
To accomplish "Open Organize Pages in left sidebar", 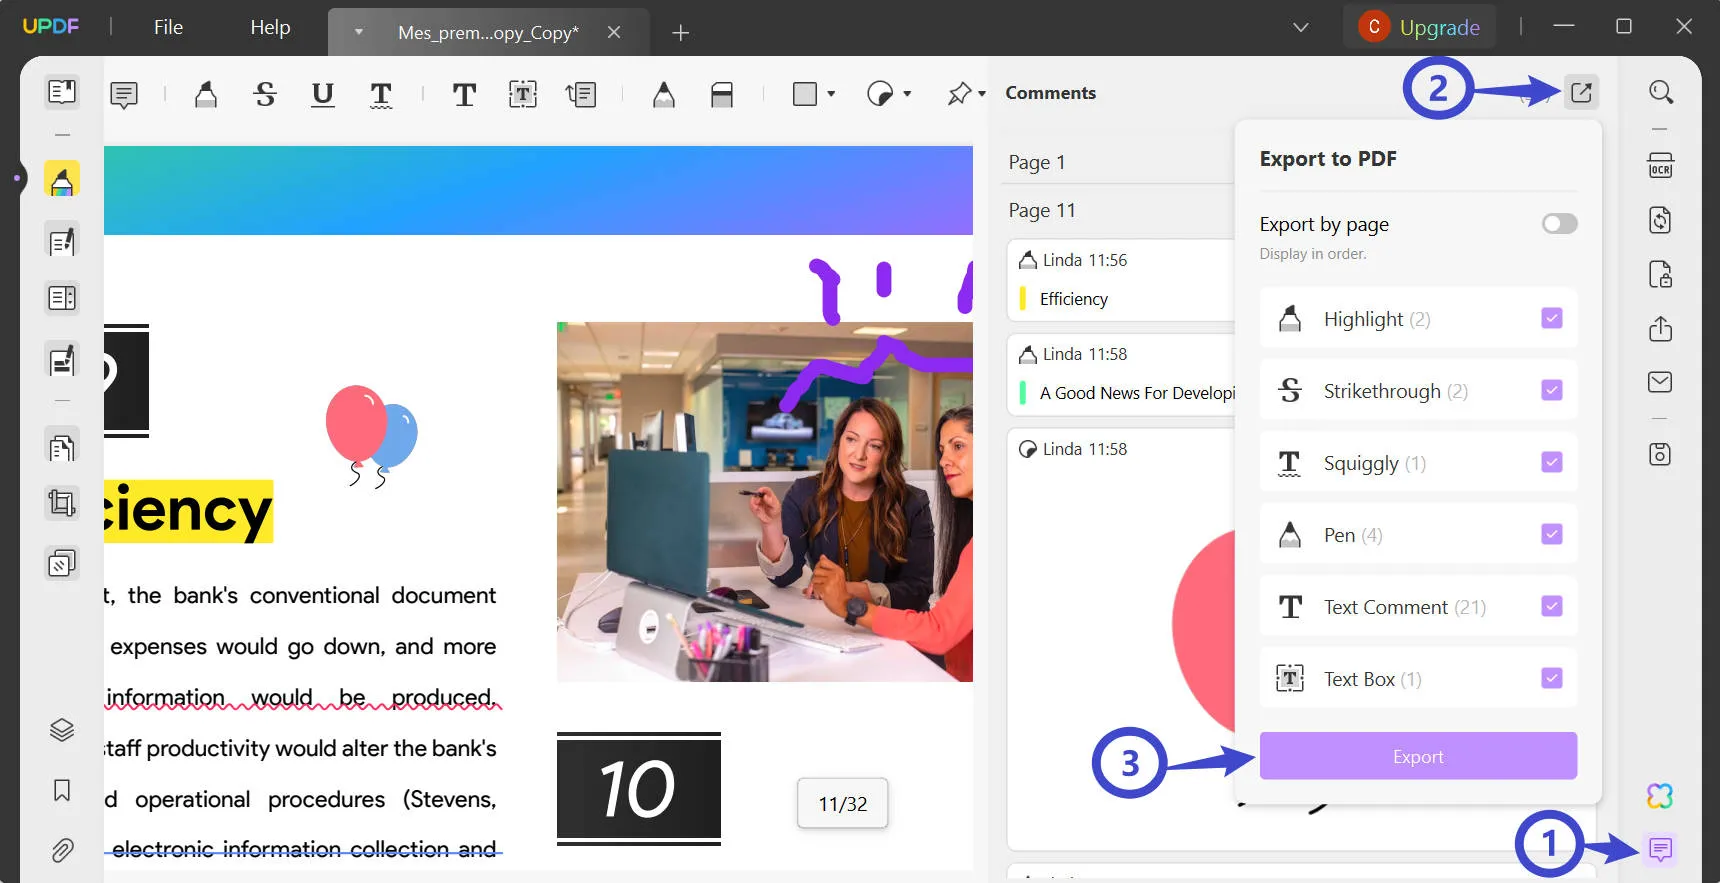I will point(62,447).
